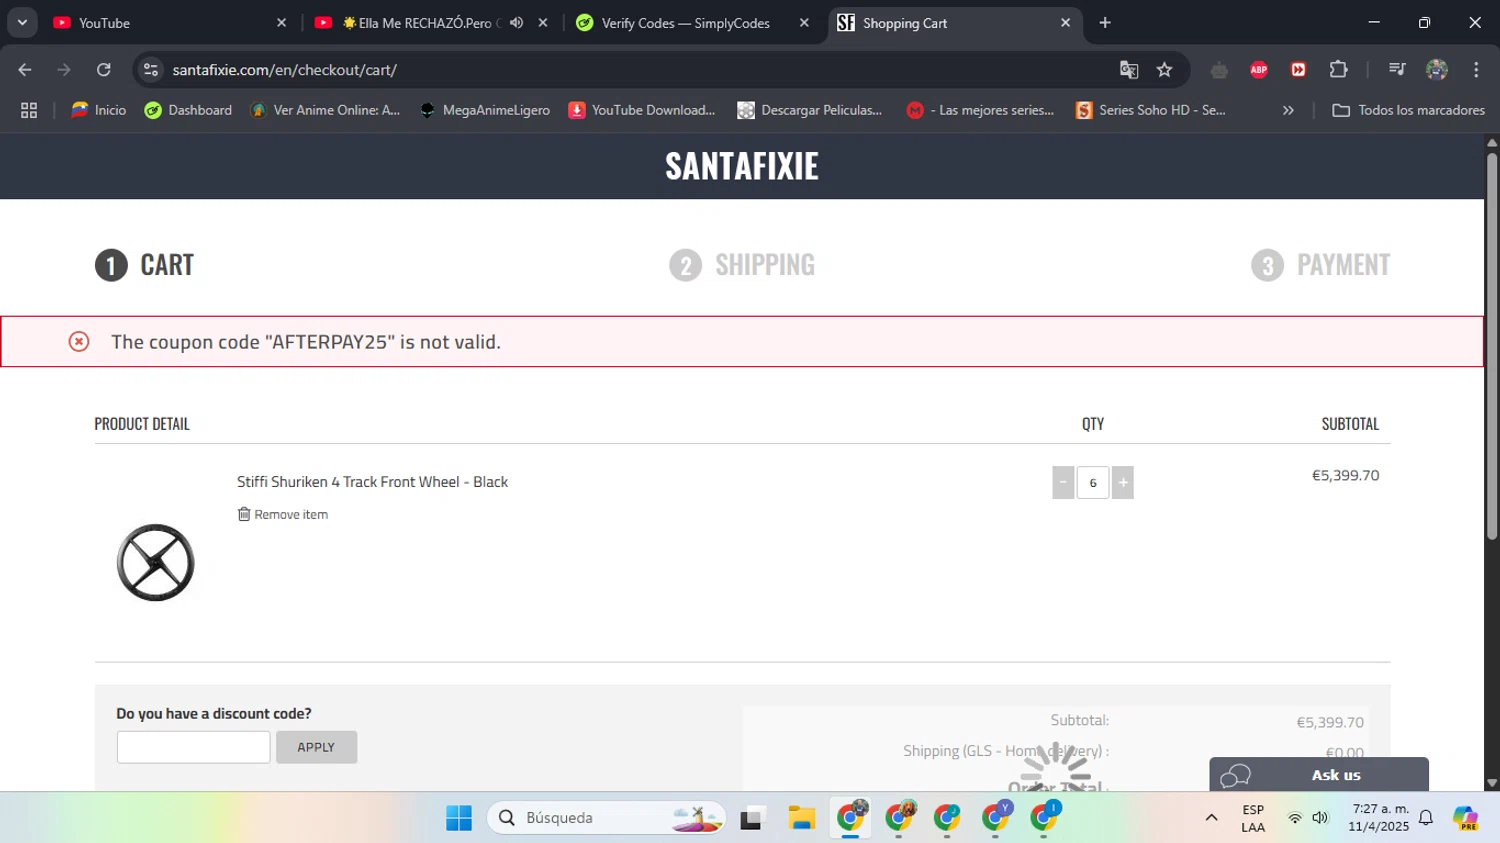Screen dimensions: 1500x843
Task: Click the address bar URL
Action: click(x=285, y=70)
